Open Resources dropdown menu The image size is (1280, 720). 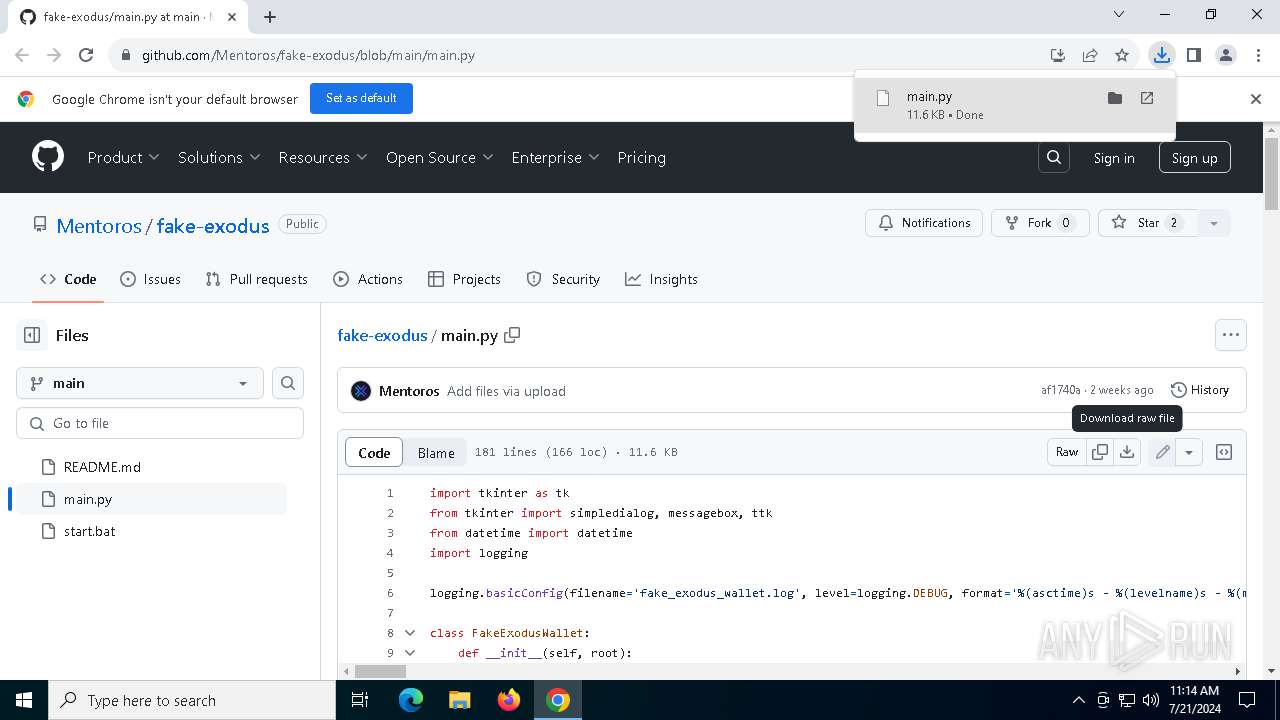pos(323,157)
